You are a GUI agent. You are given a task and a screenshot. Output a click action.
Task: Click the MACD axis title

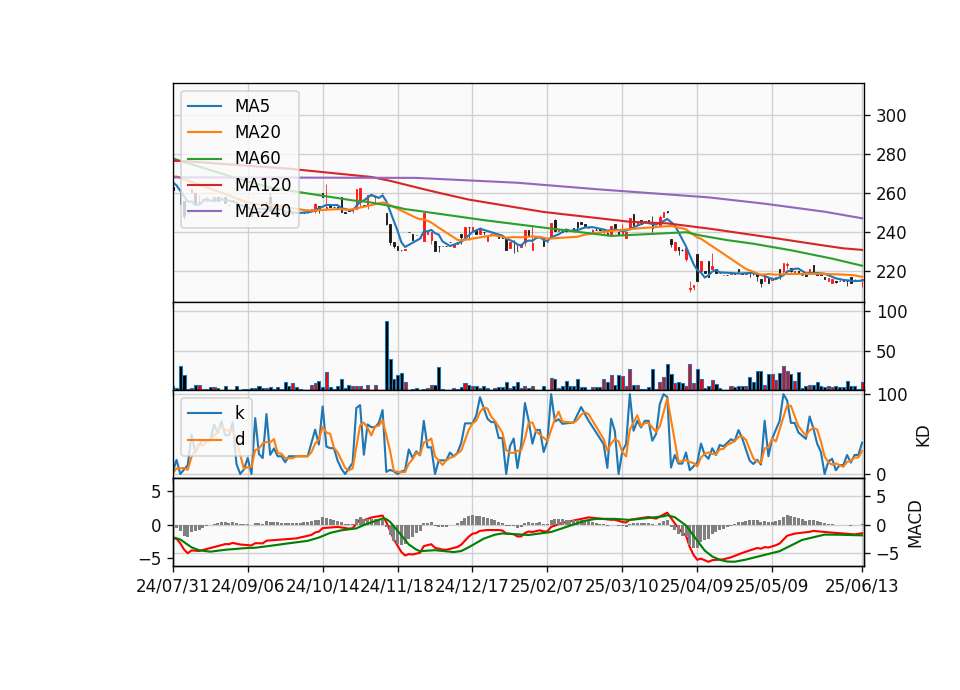tap(915, 524)
